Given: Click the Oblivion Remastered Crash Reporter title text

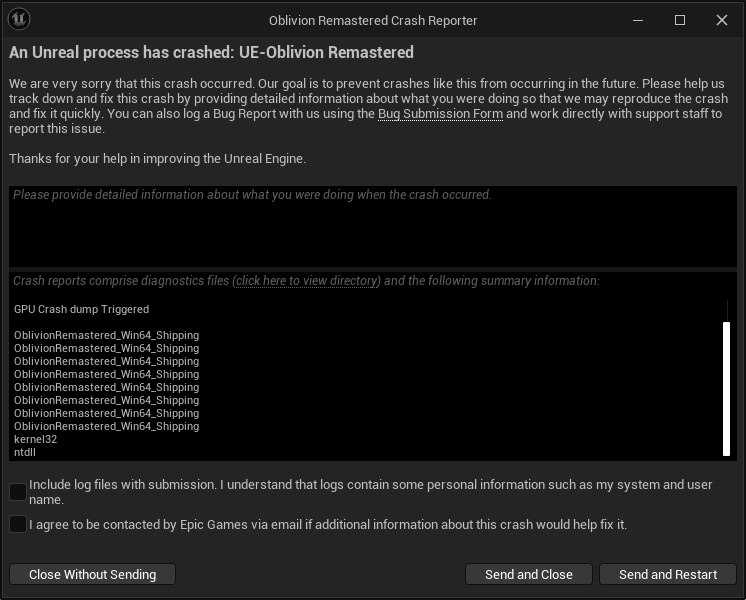Looking at the screenshot, I should (373, 20).
